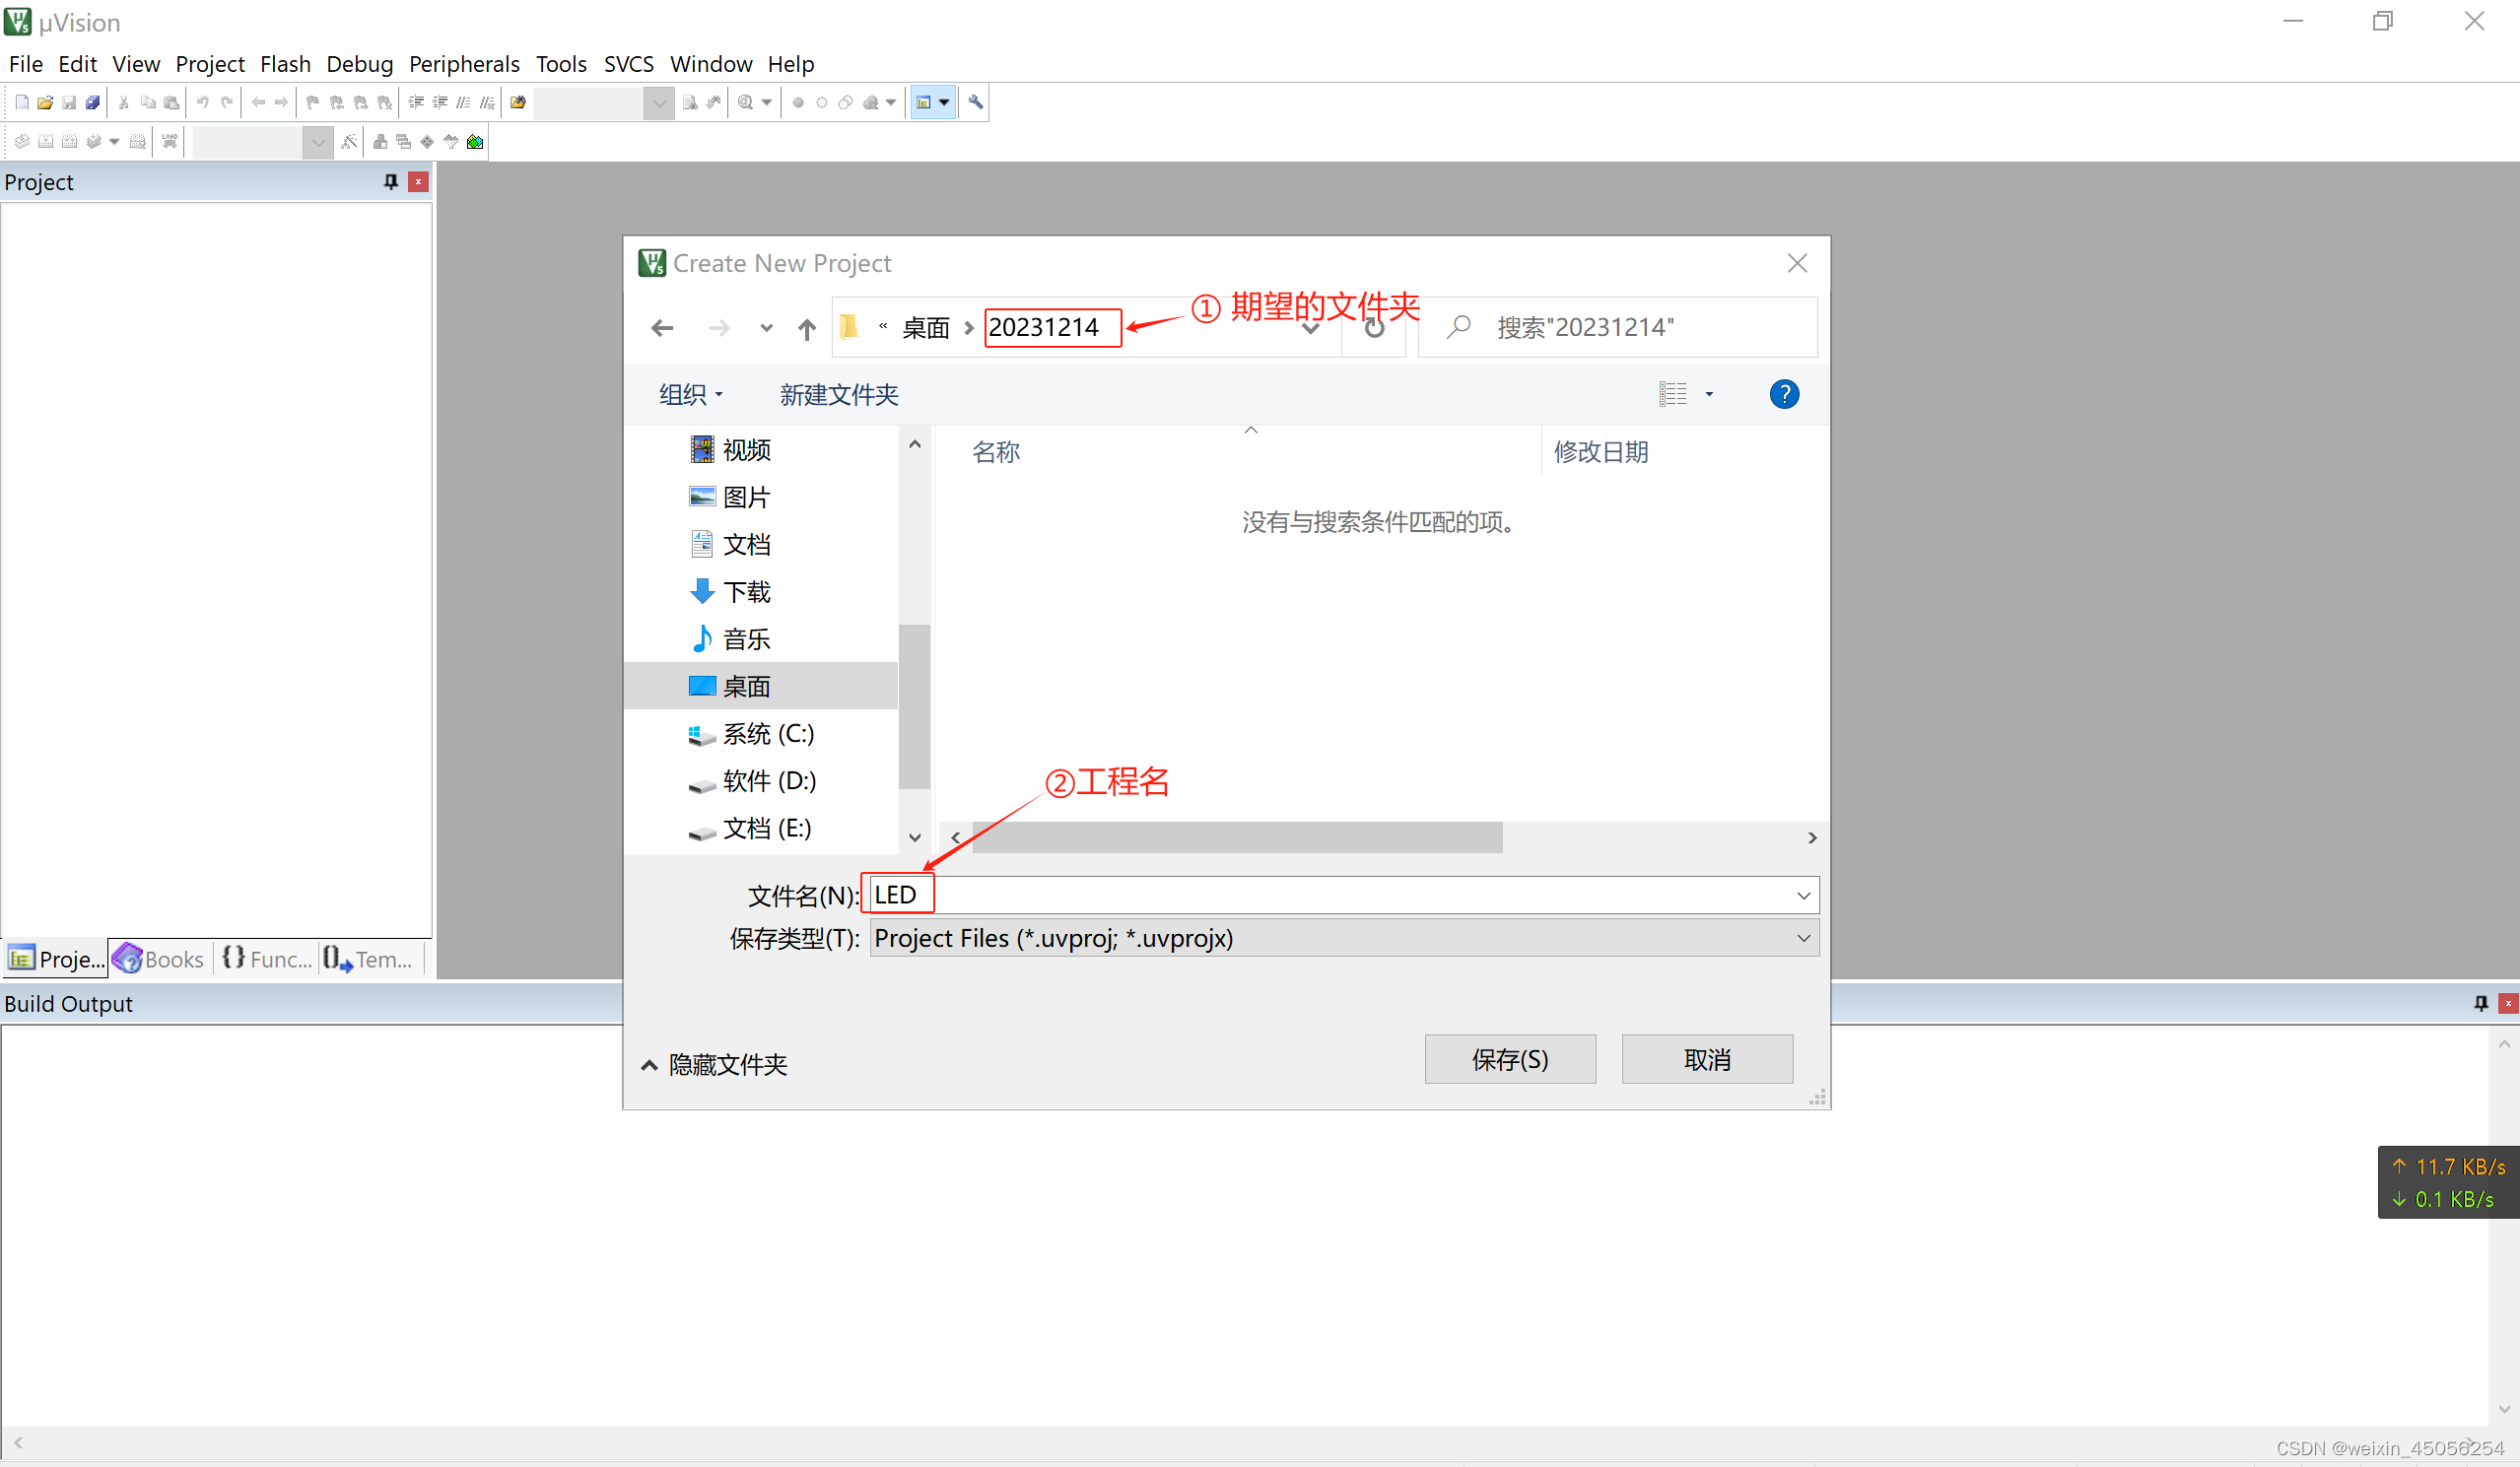Close the Create New Project dialog
Viewport: 2520px width, 1467px height.
[1797, 263]
